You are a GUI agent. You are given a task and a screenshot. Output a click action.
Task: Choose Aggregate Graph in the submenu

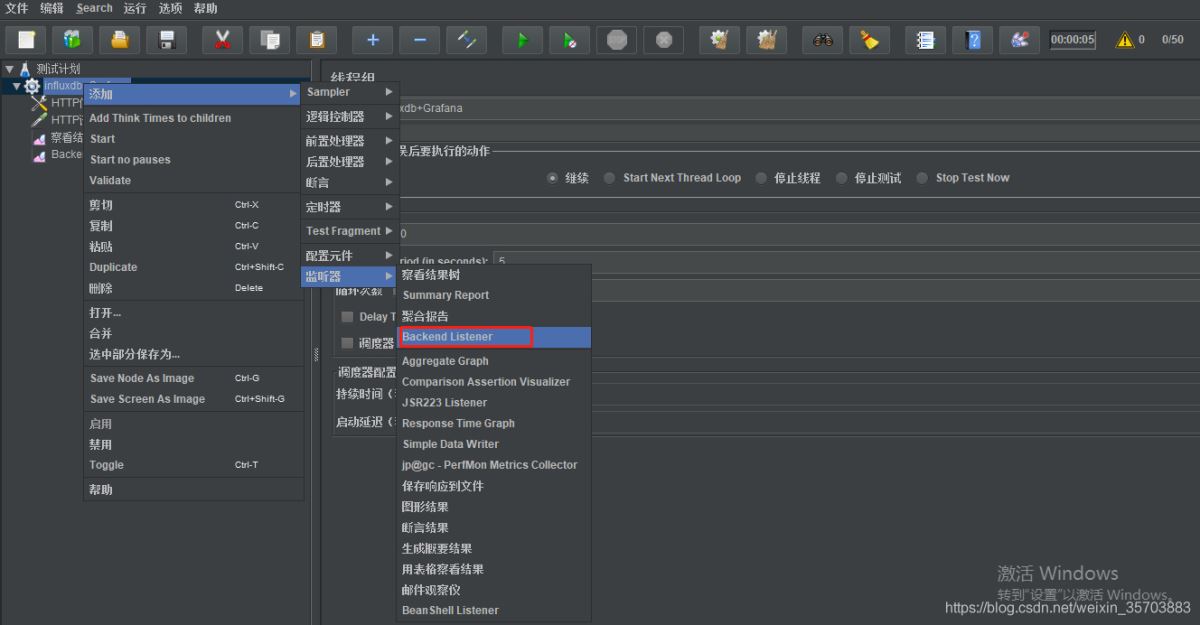click(445, 361)
